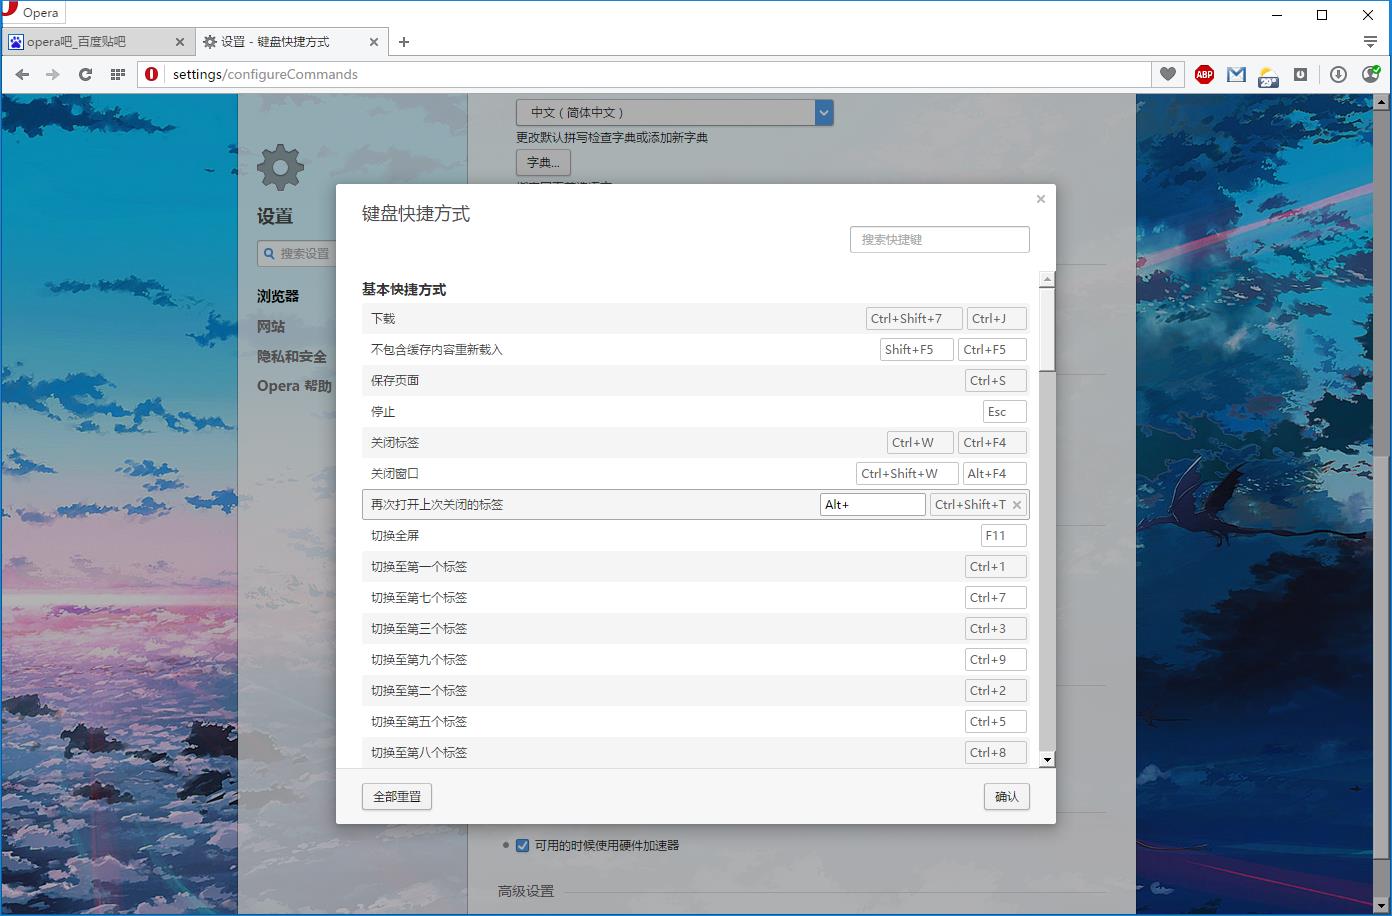Image resolution: width=1392 pixels, height=916 pixels.
Task: Edit the Ctrl+F4 shortcut for 关闭标签
Action: 992,443
